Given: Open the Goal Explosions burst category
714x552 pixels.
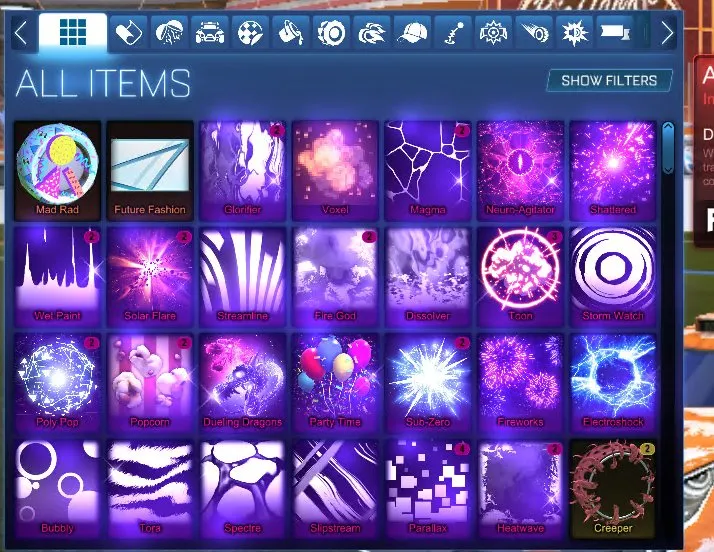Looking at the screenshot, I should (574, 33).
